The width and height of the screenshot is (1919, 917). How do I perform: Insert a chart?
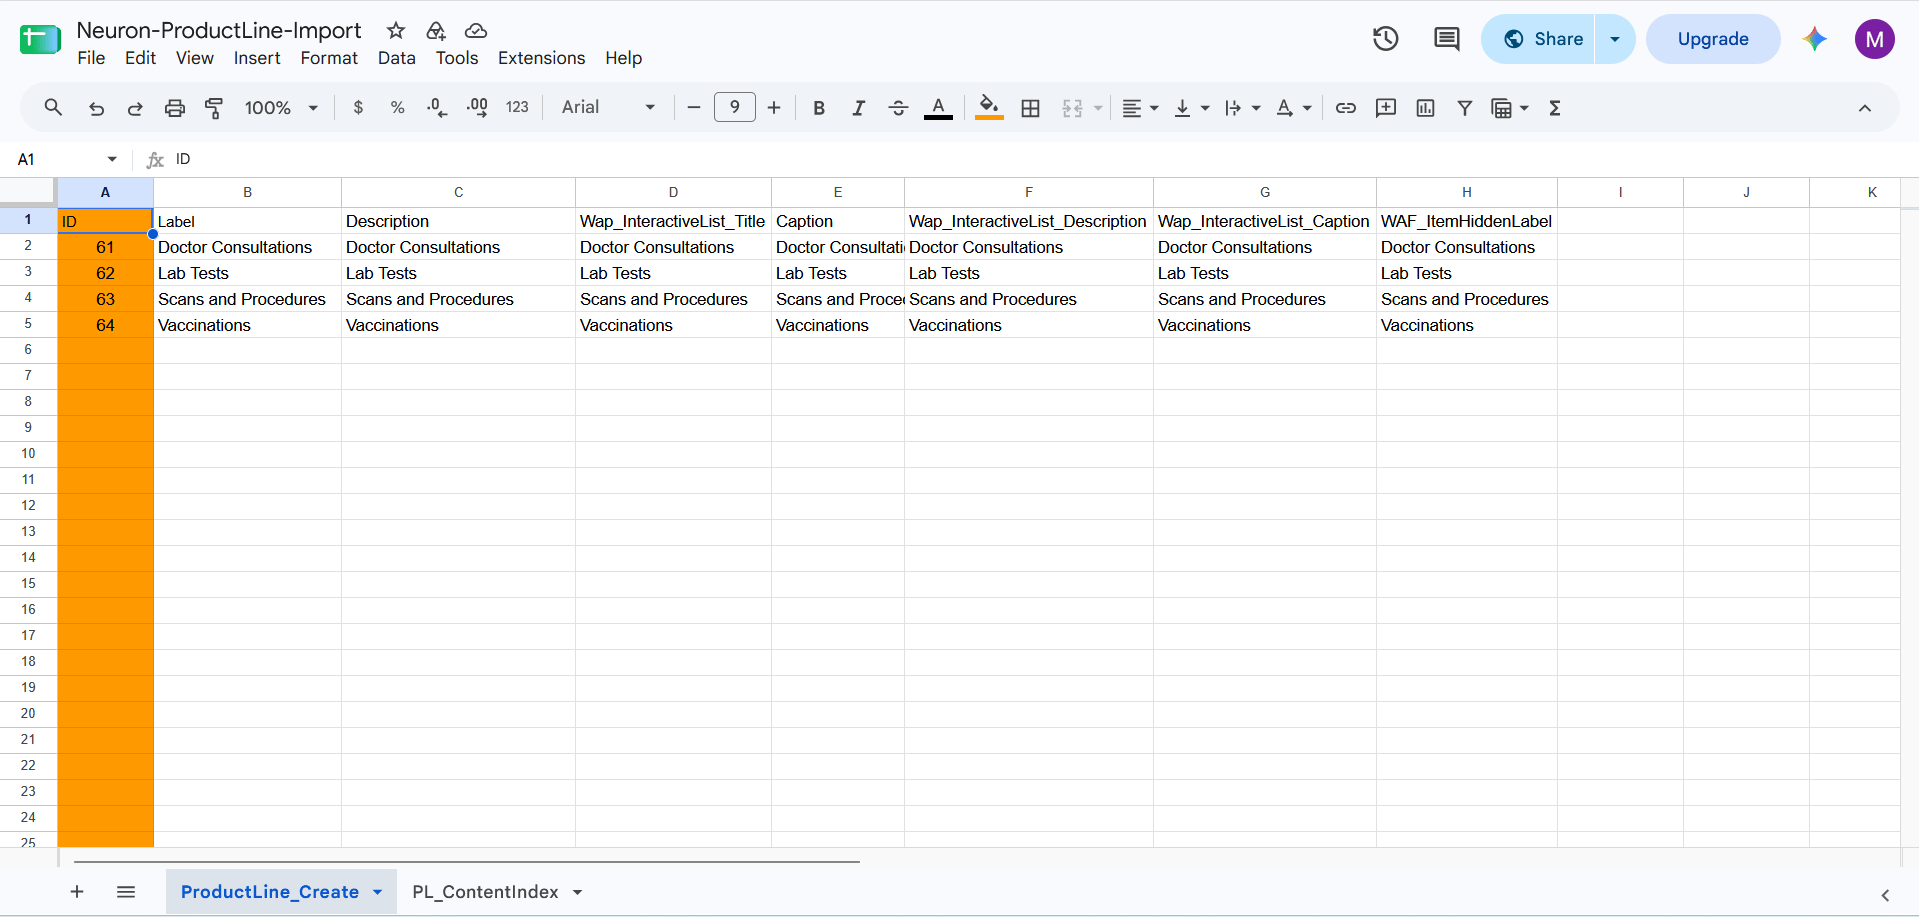(x=1426, y=108)
